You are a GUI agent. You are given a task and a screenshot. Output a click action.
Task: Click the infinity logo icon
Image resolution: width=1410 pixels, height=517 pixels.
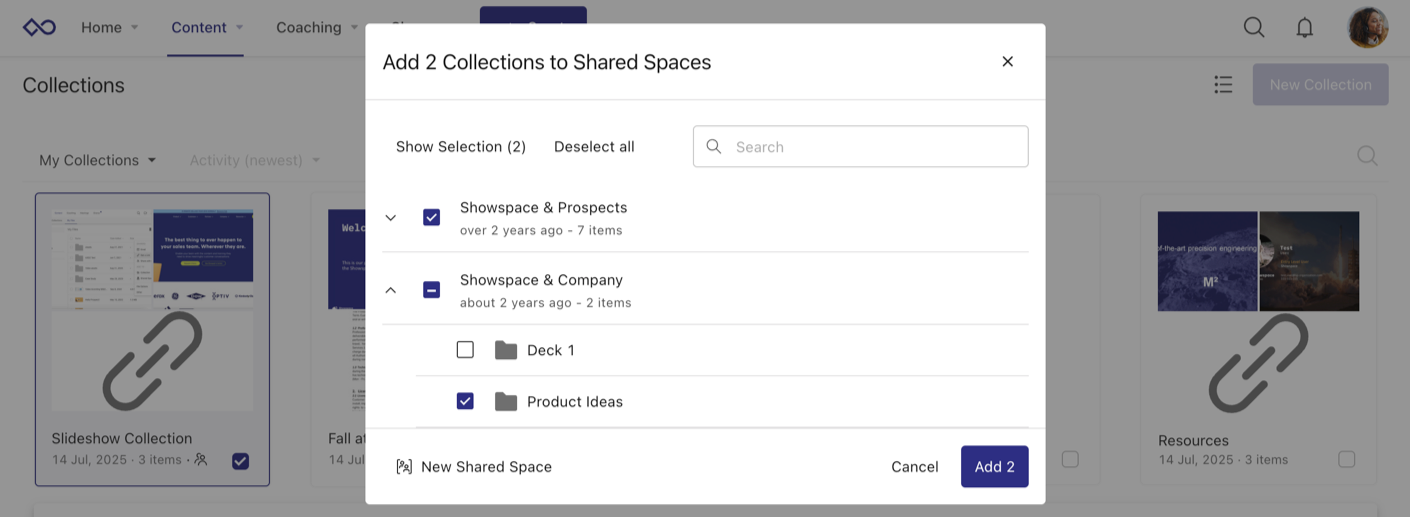(x=40, y=27)
